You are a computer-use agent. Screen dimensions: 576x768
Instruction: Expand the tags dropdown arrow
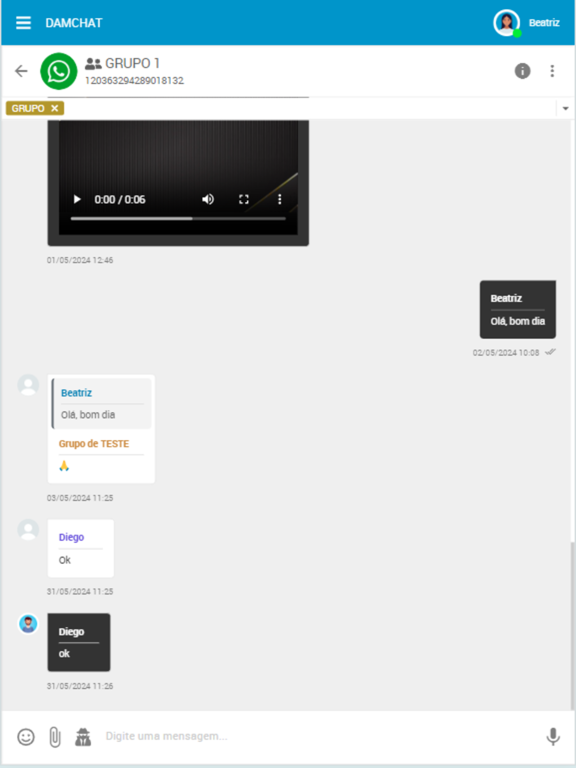(x=565, y=108)
